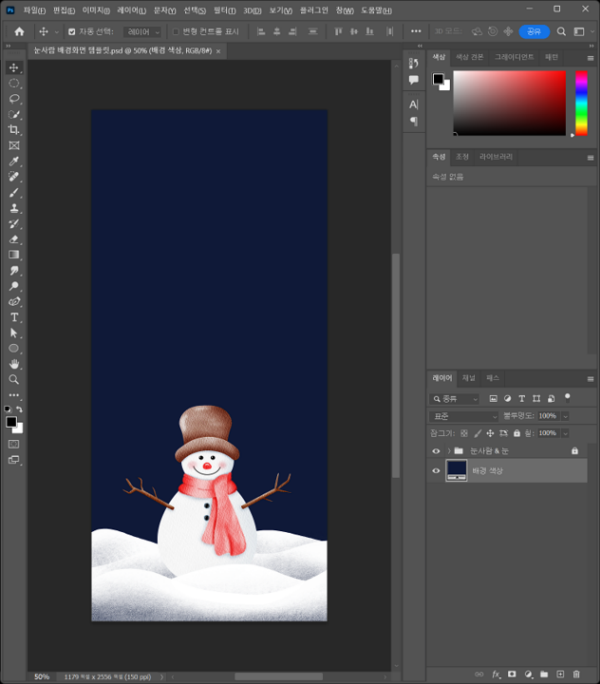The width and height of the screenshot is (600, 684).
Task: Open the Comments collapsed panel icon
Action: pyautogui.click(x=413, y=79)
